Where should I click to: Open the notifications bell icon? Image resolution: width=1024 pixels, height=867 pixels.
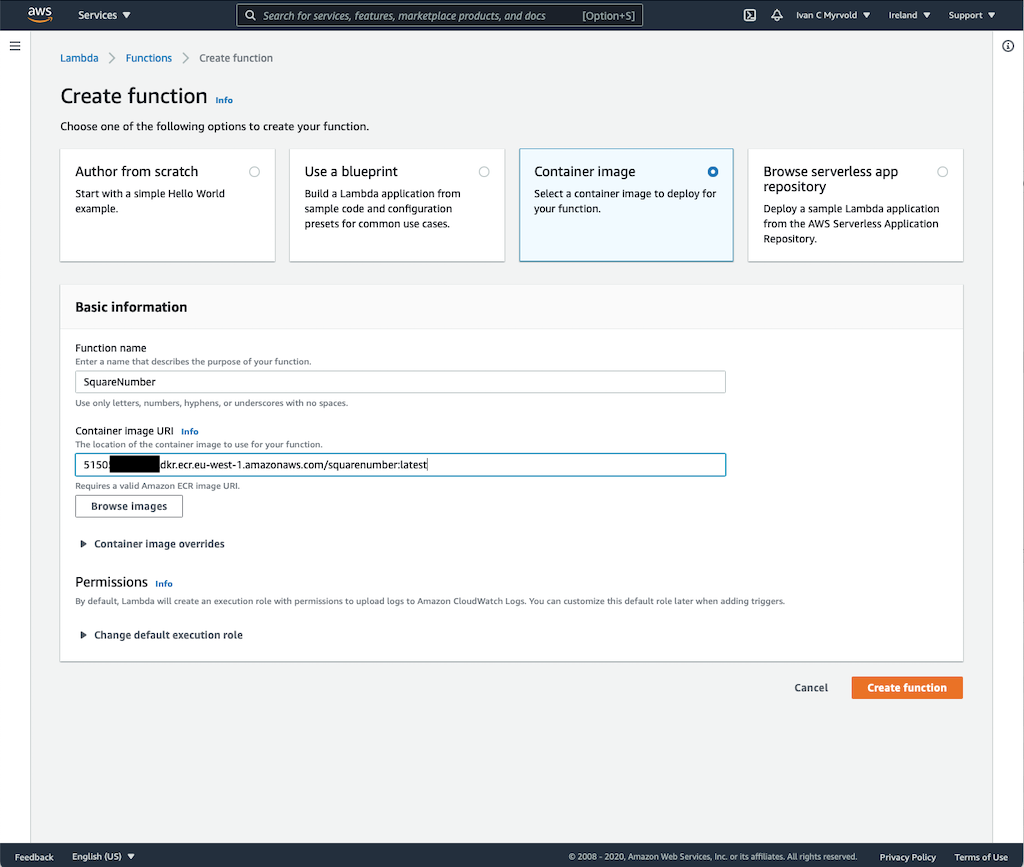pyautogui.click(x=776, y=15)
